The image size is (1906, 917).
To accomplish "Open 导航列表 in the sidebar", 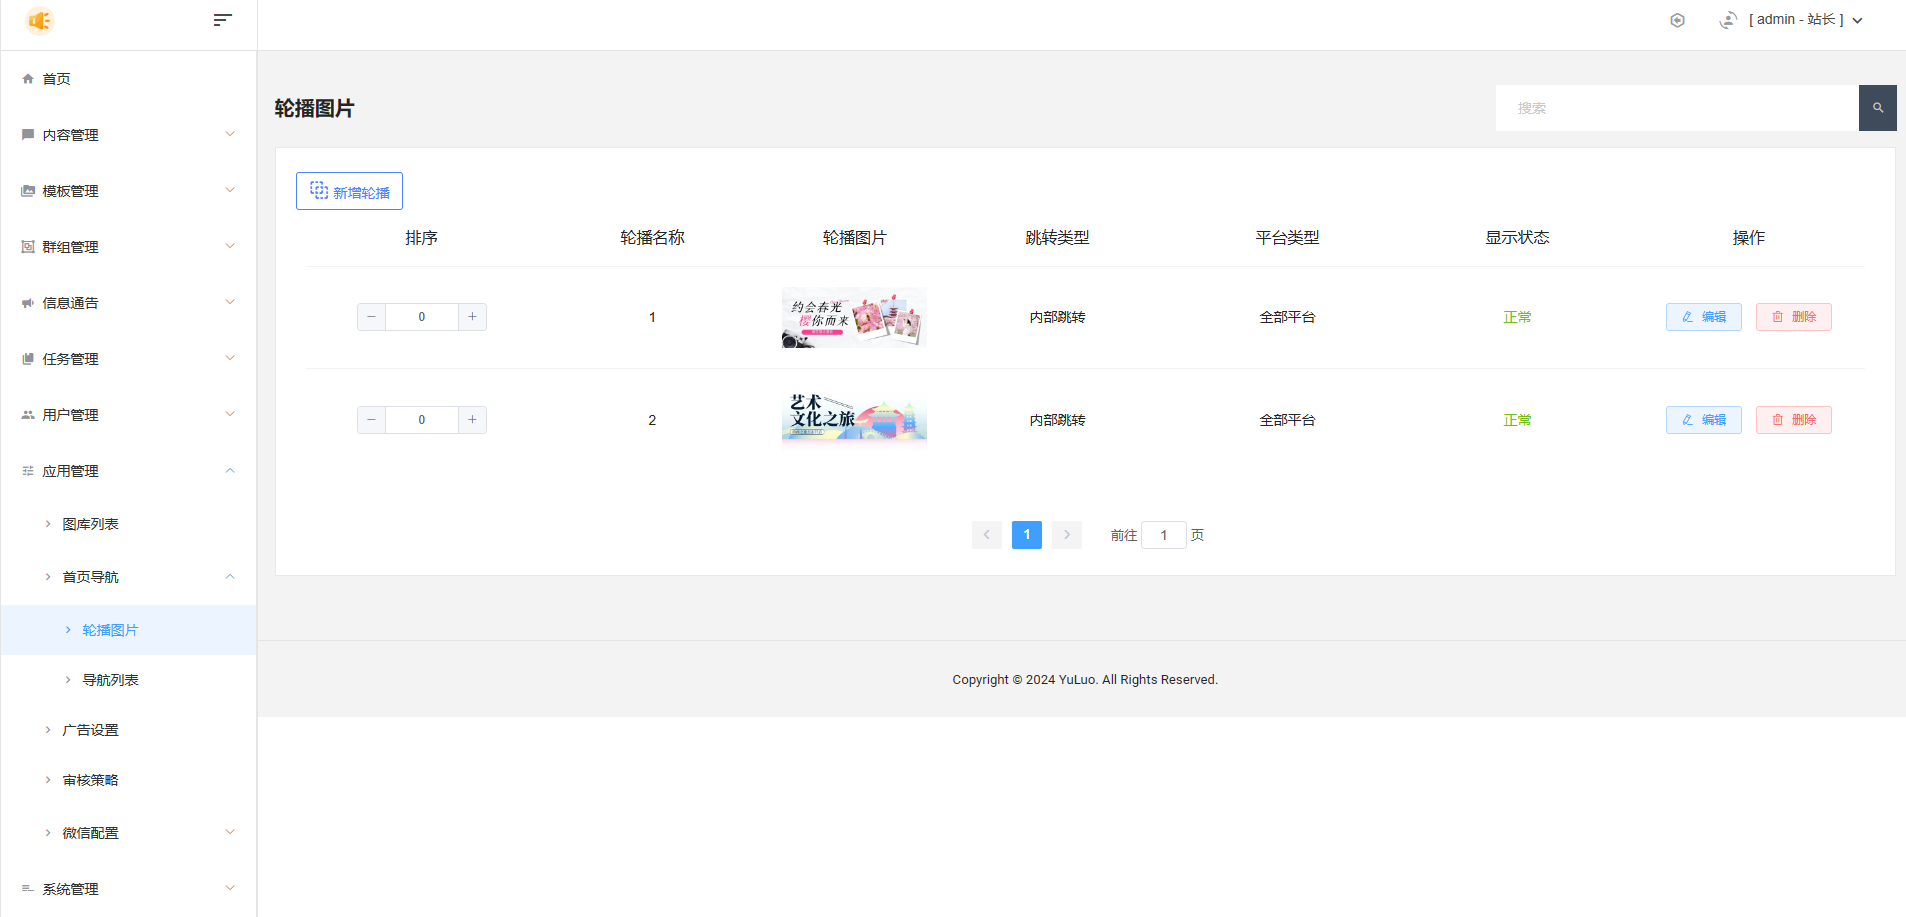I will (110, 680).
